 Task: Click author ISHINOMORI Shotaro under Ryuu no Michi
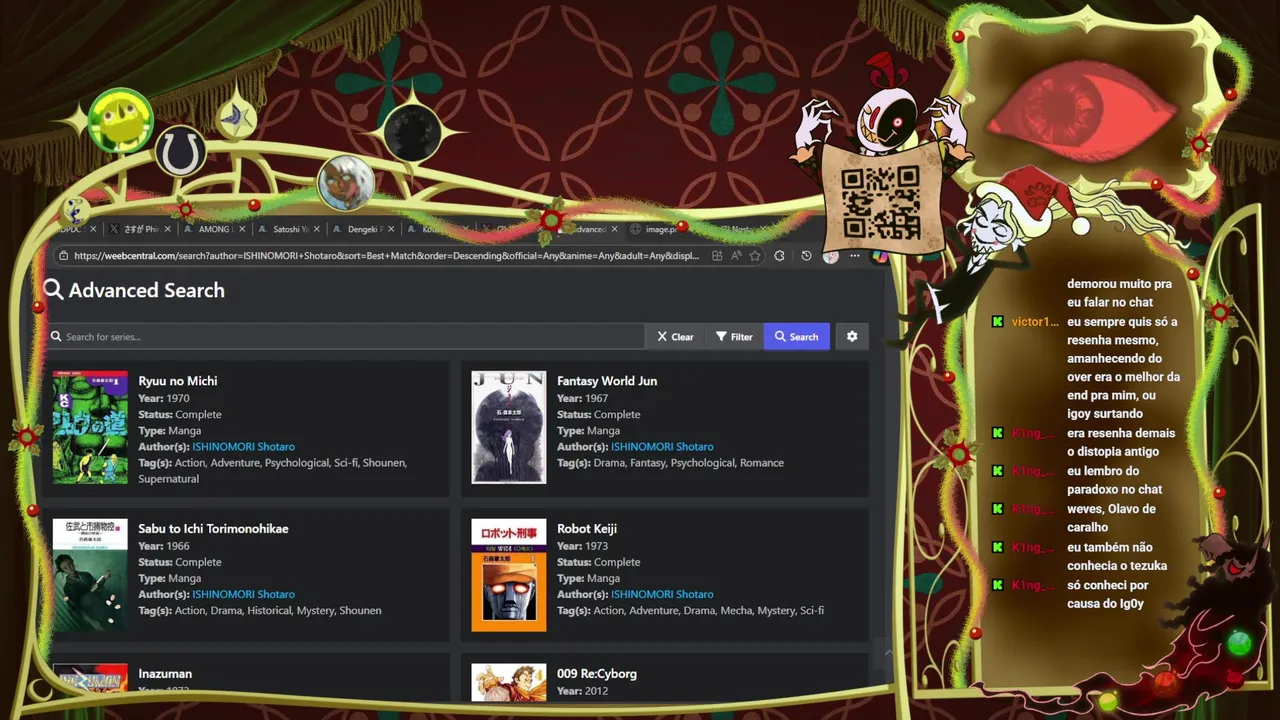pyautogui.click(x=243, y=447)
